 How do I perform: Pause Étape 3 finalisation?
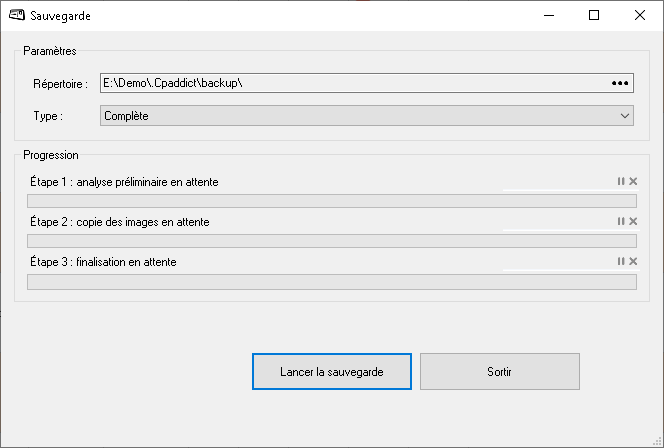tap(621, 261)
